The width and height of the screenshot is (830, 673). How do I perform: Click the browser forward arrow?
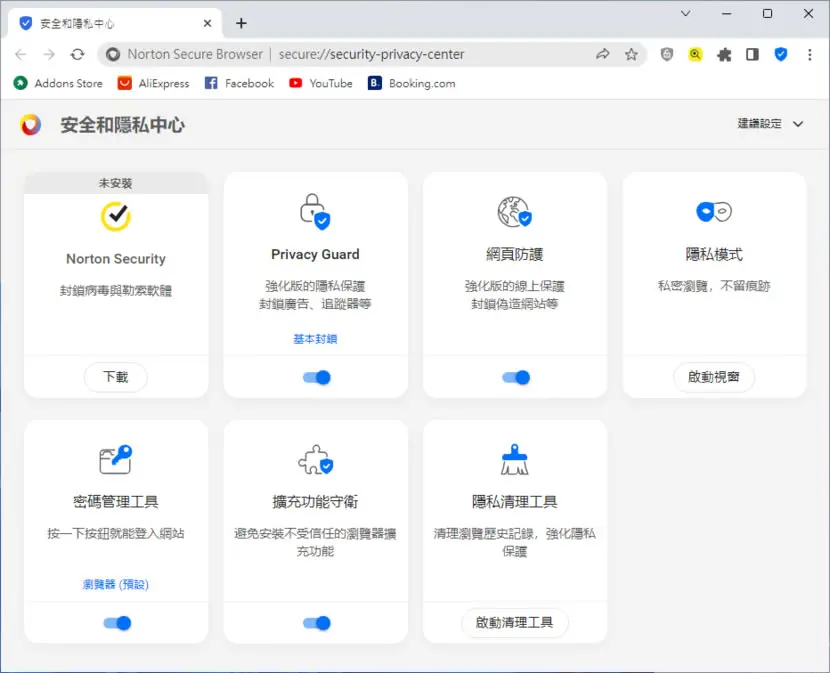pos(49,54)
